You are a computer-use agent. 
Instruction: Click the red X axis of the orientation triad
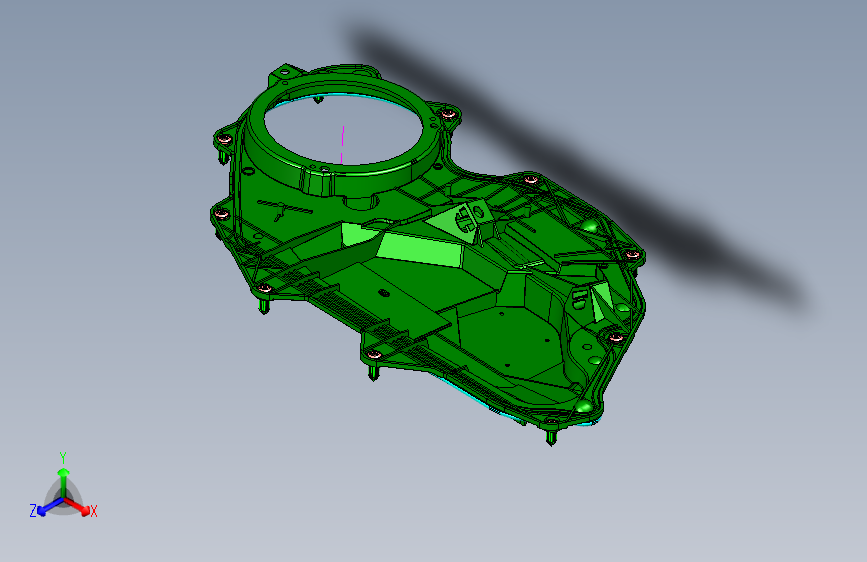(x=77, y=506)
